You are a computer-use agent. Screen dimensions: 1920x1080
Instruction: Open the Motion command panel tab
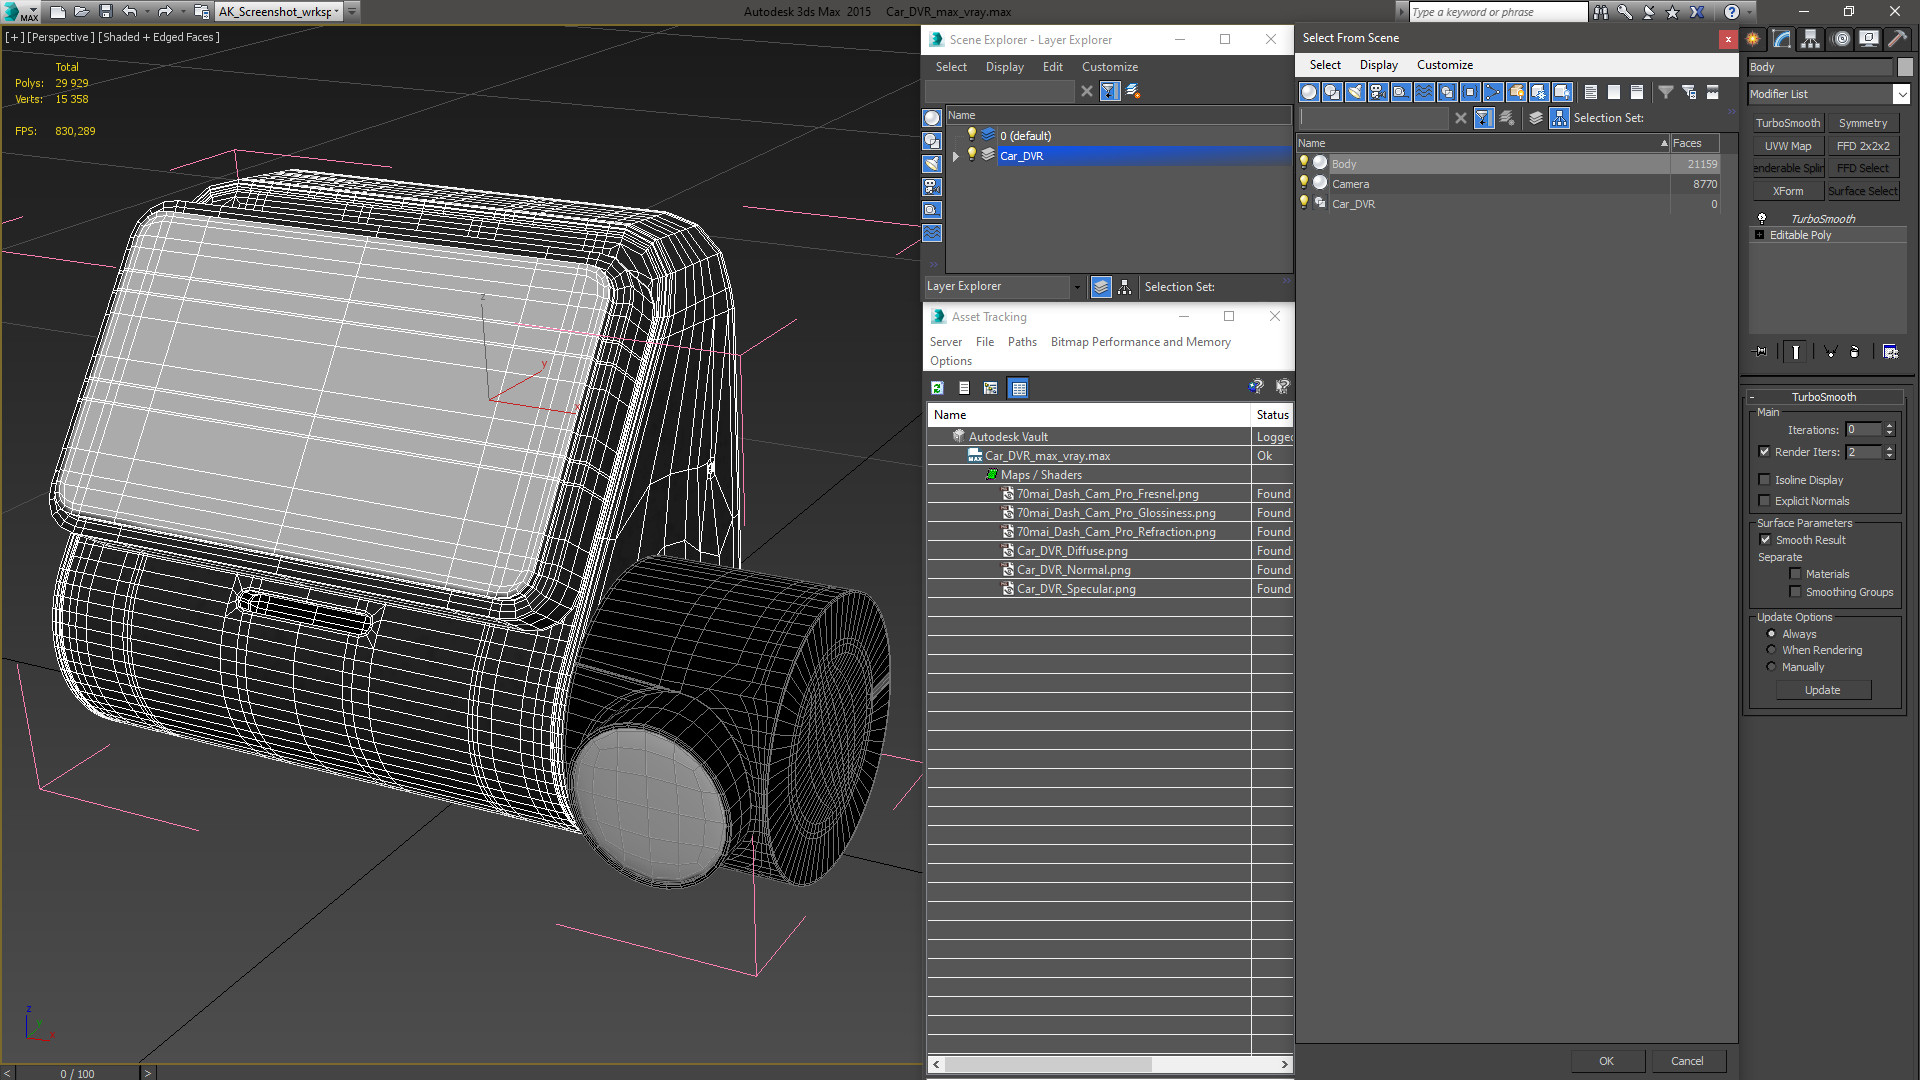click(x=1840, y=39)
